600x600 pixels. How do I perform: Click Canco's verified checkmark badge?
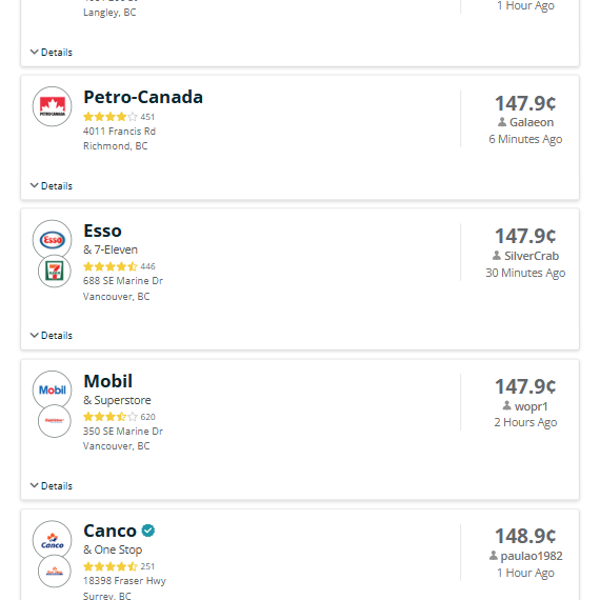148,531
